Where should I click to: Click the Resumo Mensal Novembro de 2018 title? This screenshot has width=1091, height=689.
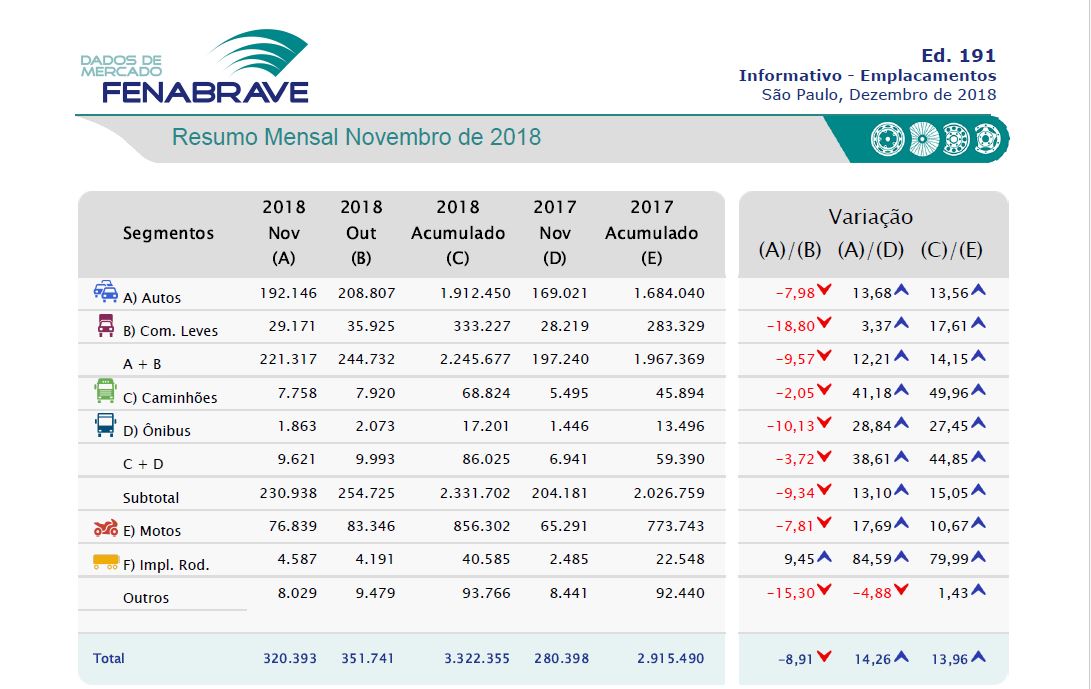[356, 137]
